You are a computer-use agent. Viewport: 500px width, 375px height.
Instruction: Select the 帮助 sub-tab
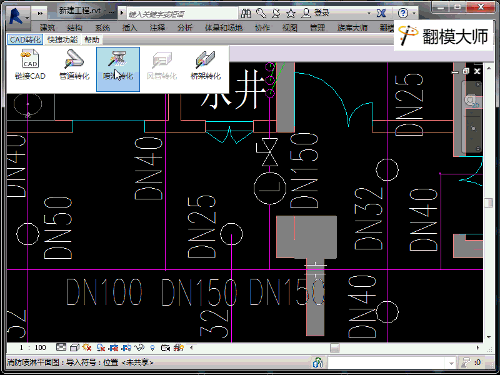coord(91,40)
